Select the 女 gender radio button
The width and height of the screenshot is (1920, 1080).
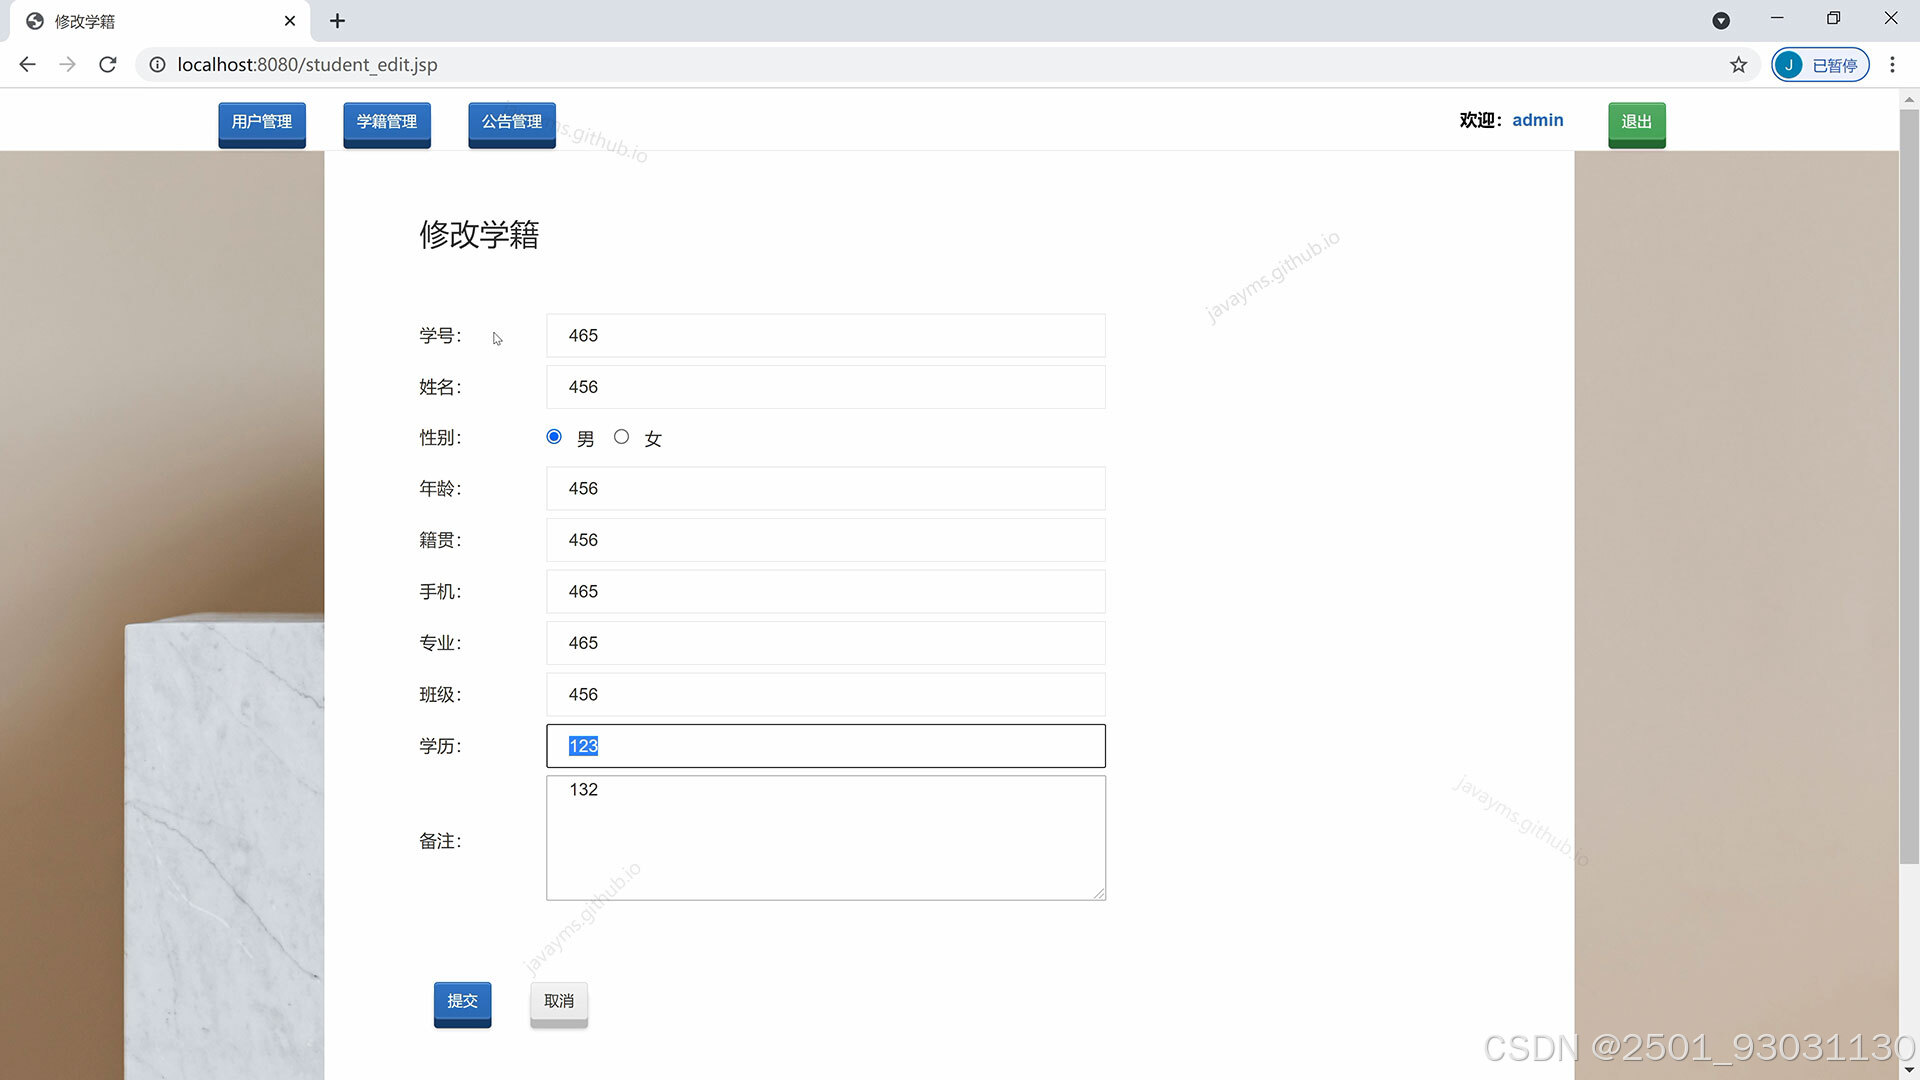pos(621,437)
